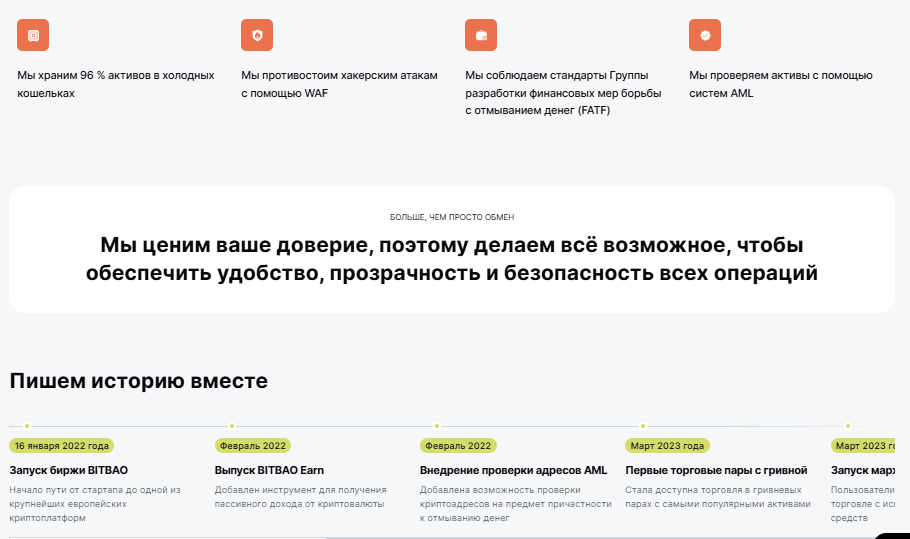Click the 'Пишем историю вместе' heading
The height and width of the screenshot is (539, 910).
139,381
